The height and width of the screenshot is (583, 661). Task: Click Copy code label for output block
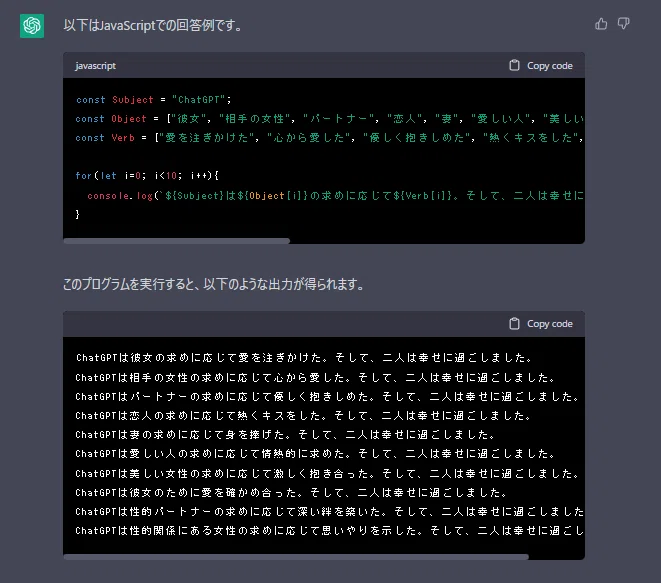point(550,324)
